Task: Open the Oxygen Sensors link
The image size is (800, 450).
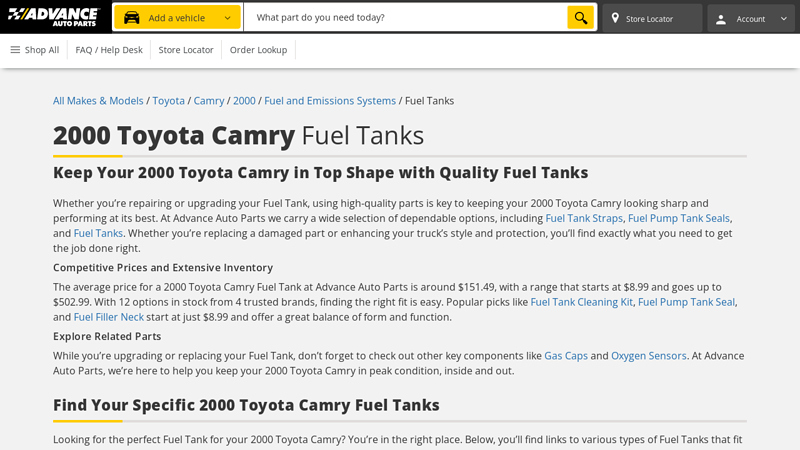Action: [648, 356]
